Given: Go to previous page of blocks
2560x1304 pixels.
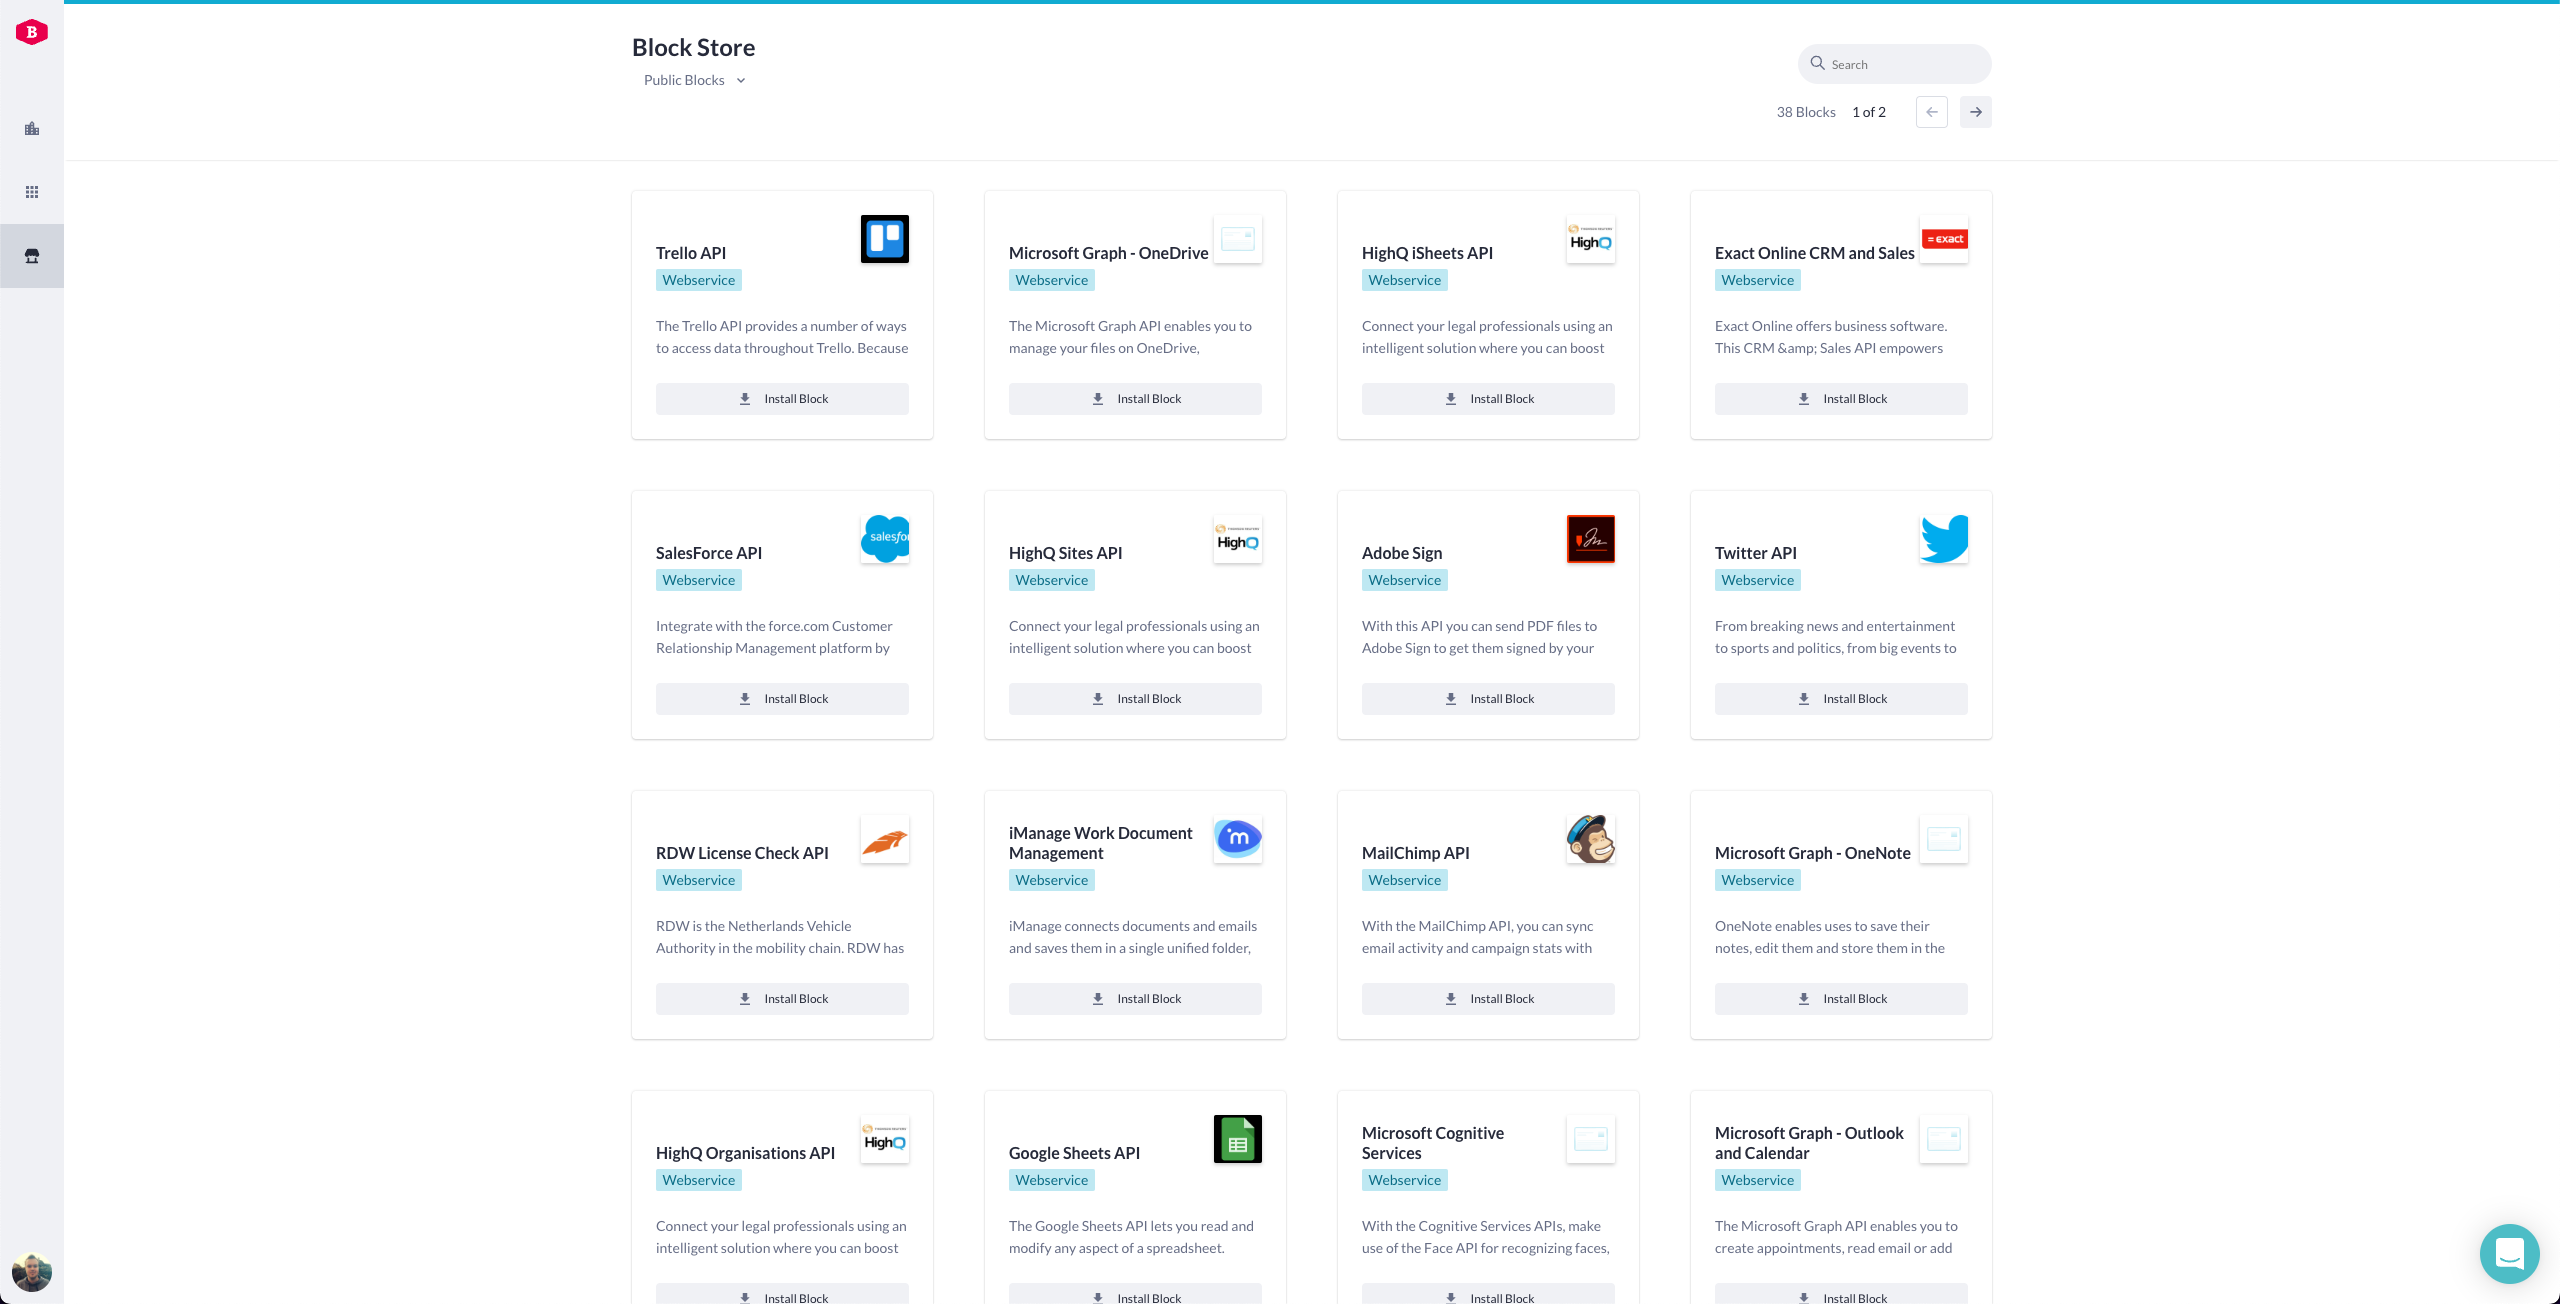Looking at the screenshot, I should click(1931, 112).
